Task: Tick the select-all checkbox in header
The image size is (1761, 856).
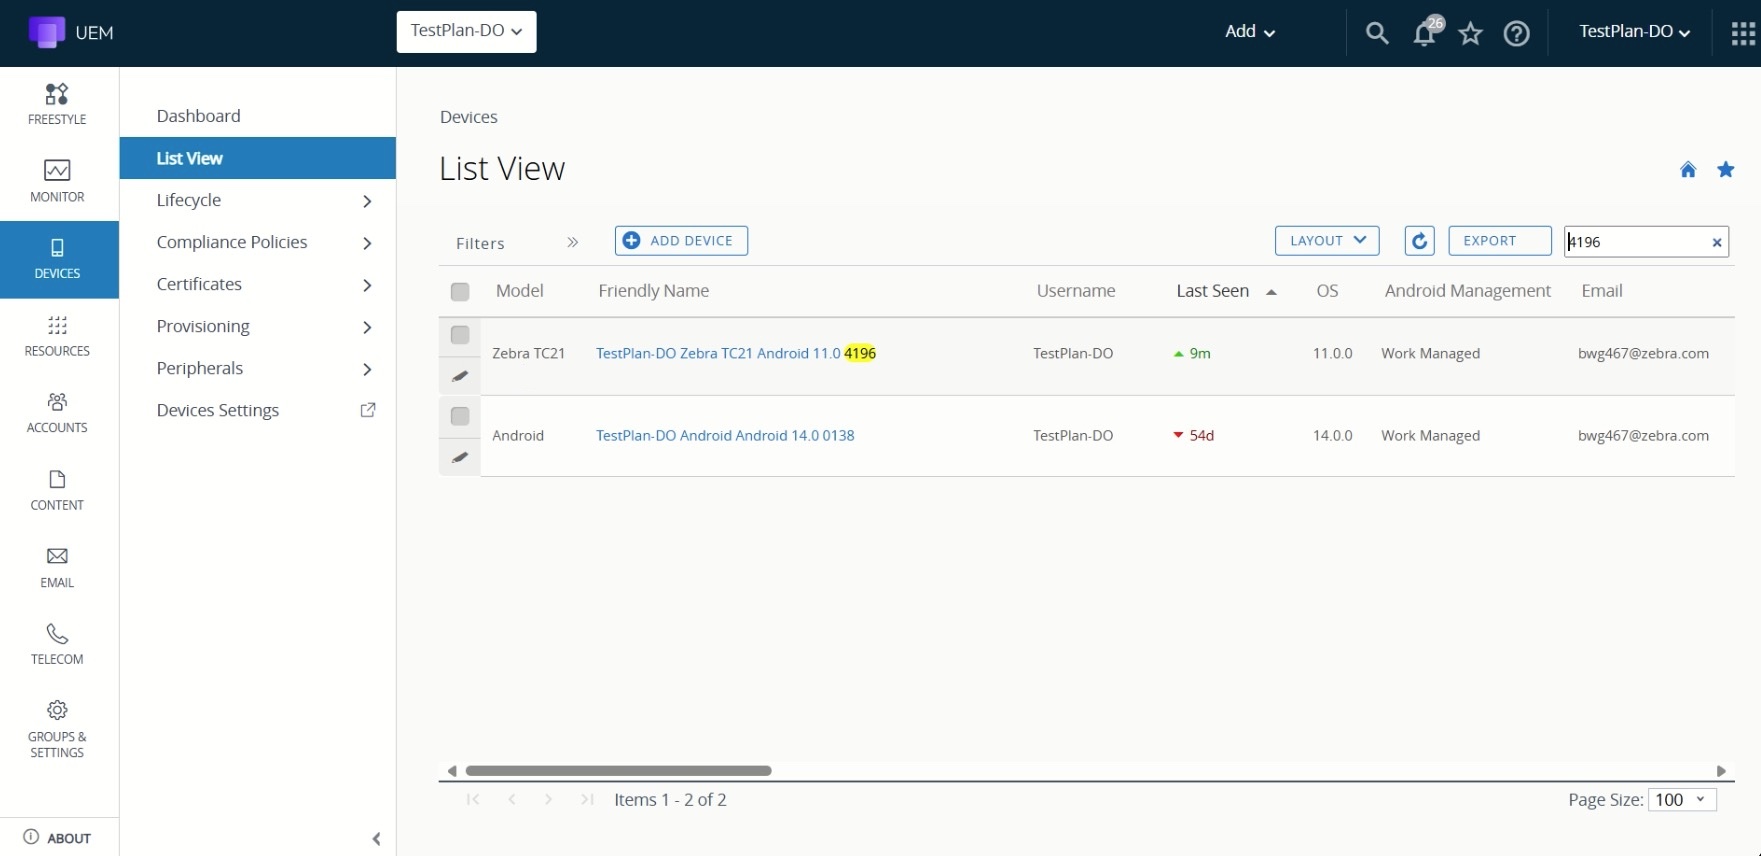Action: point(460,292)
